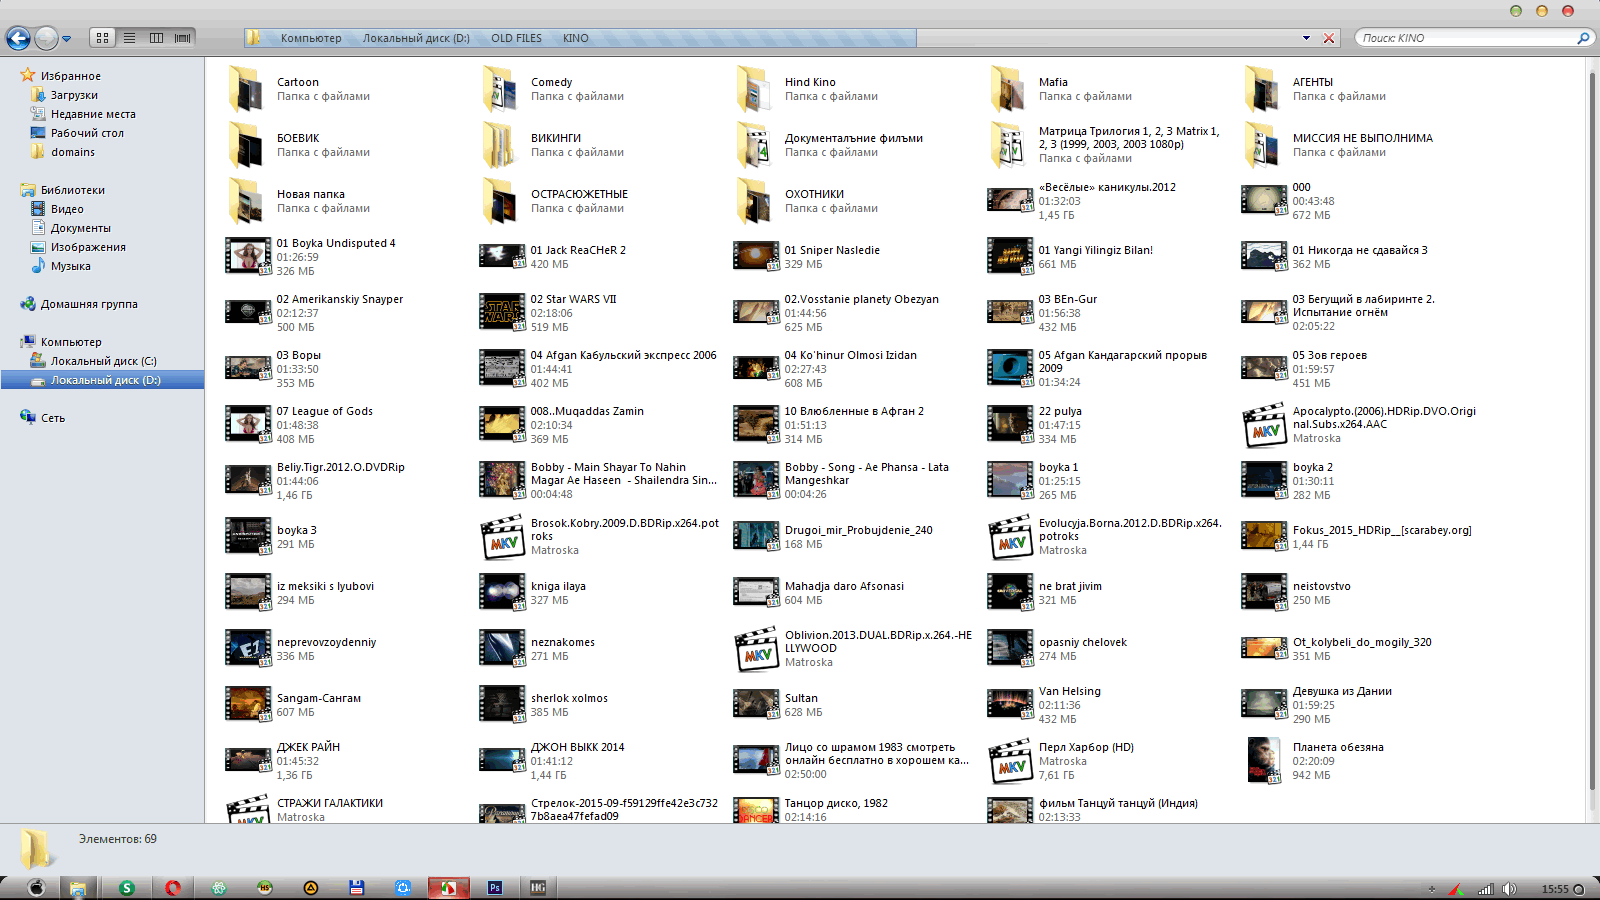Screen dimensions: 1600x900
Task: Click the magnifier icon in the search box
Action: click(x=1583, y=38)
